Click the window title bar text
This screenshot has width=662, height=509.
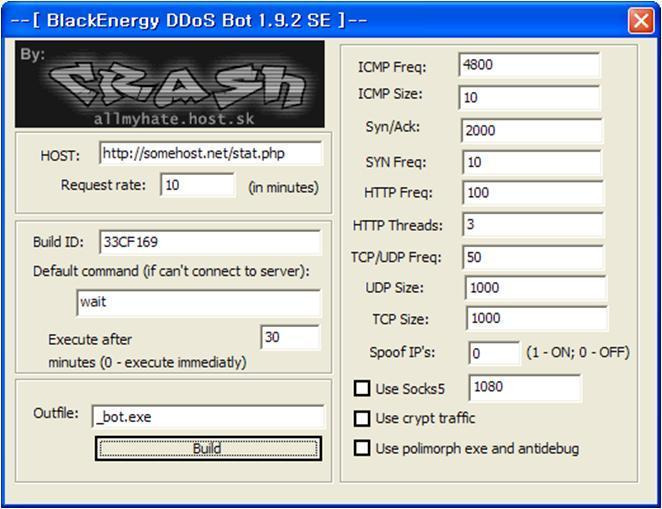pos(188,20)
